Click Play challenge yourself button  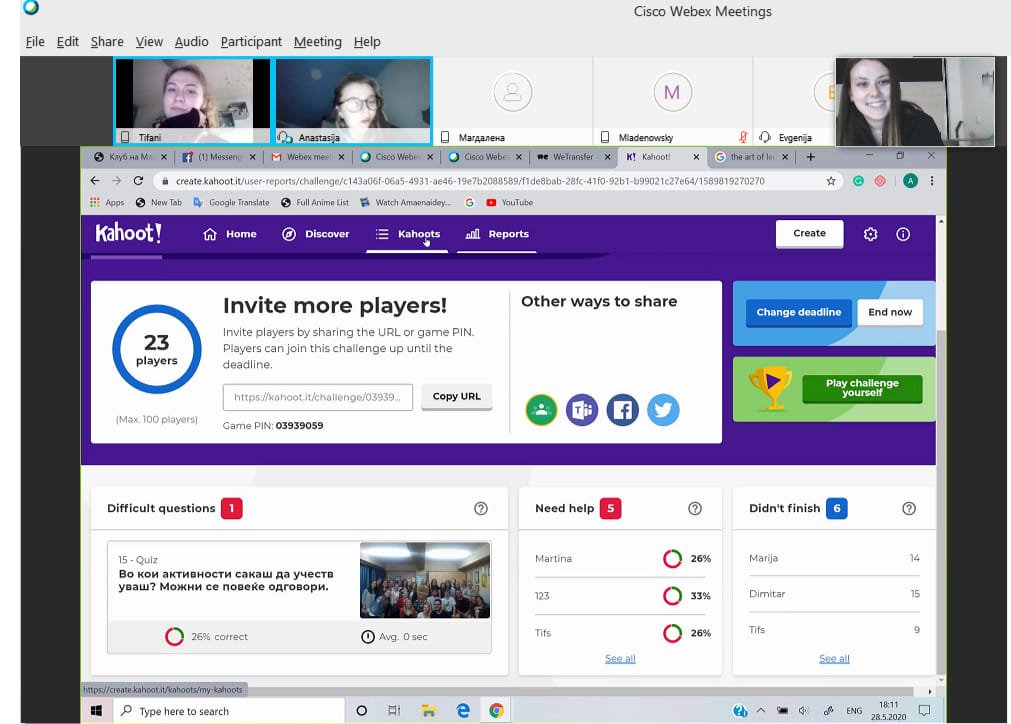point(862,388)
